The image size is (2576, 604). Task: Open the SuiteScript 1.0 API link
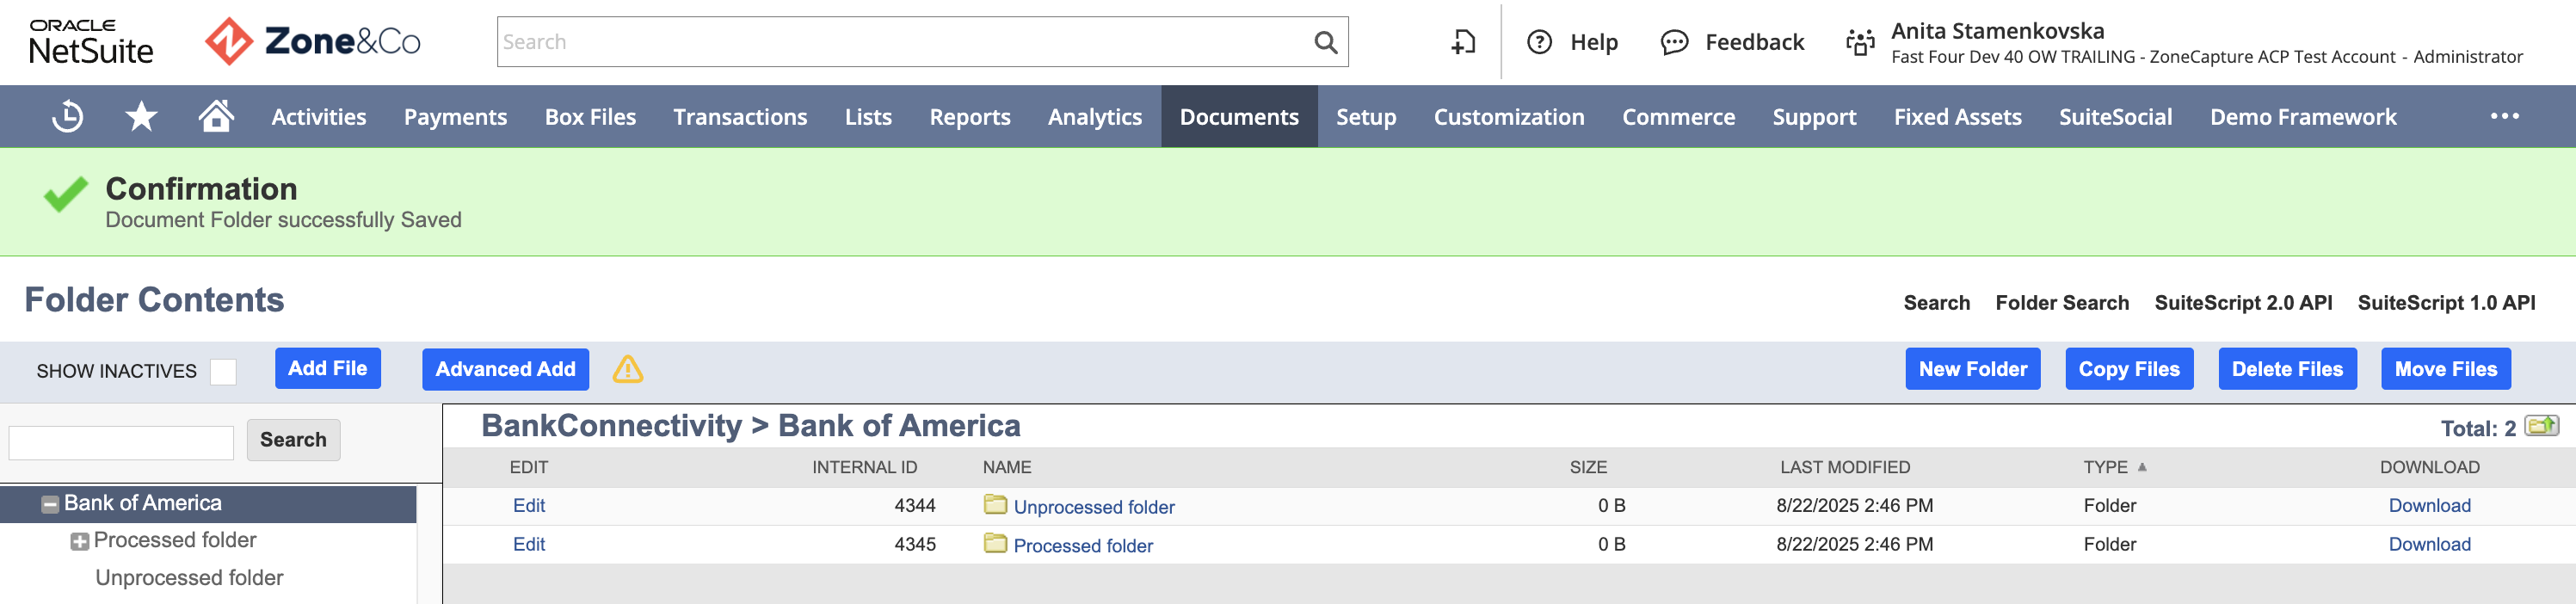point(2446,303)
